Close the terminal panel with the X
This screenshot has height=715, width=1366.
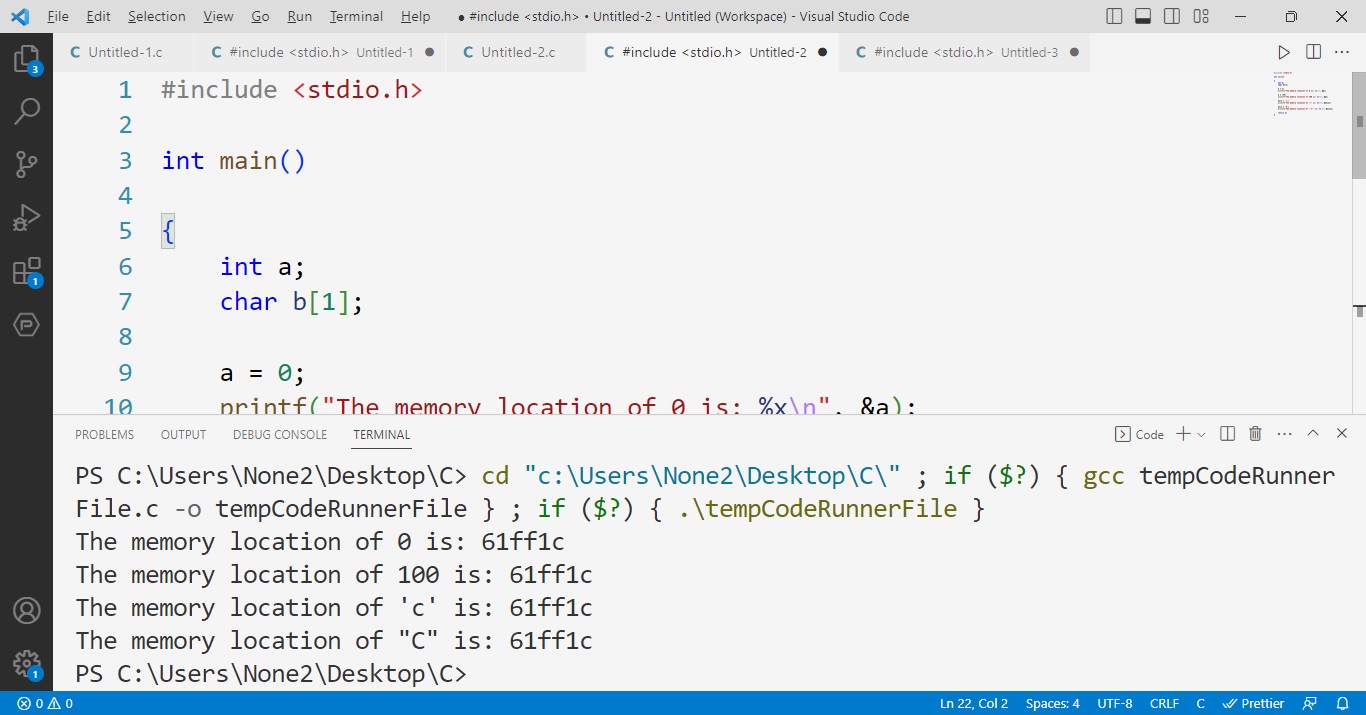tap(1342, 434)
